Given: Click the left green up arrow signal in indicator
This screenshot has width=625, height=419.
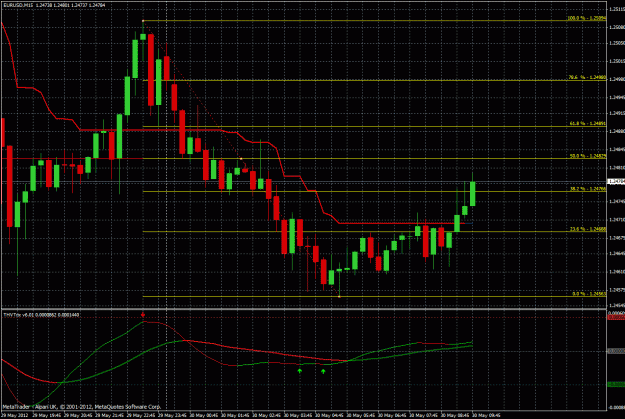Looking at the screenshot, I should (x=300, y=371).
